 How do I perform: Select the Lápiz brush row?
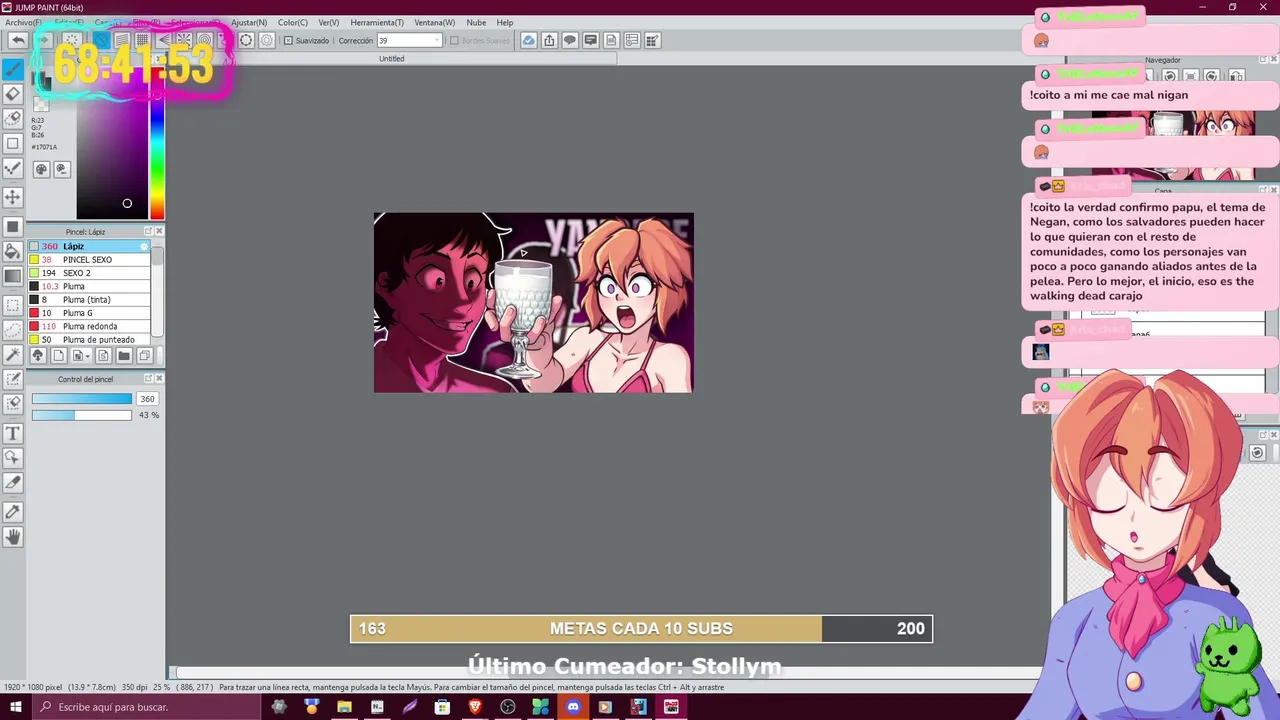[x=89, y=246]
